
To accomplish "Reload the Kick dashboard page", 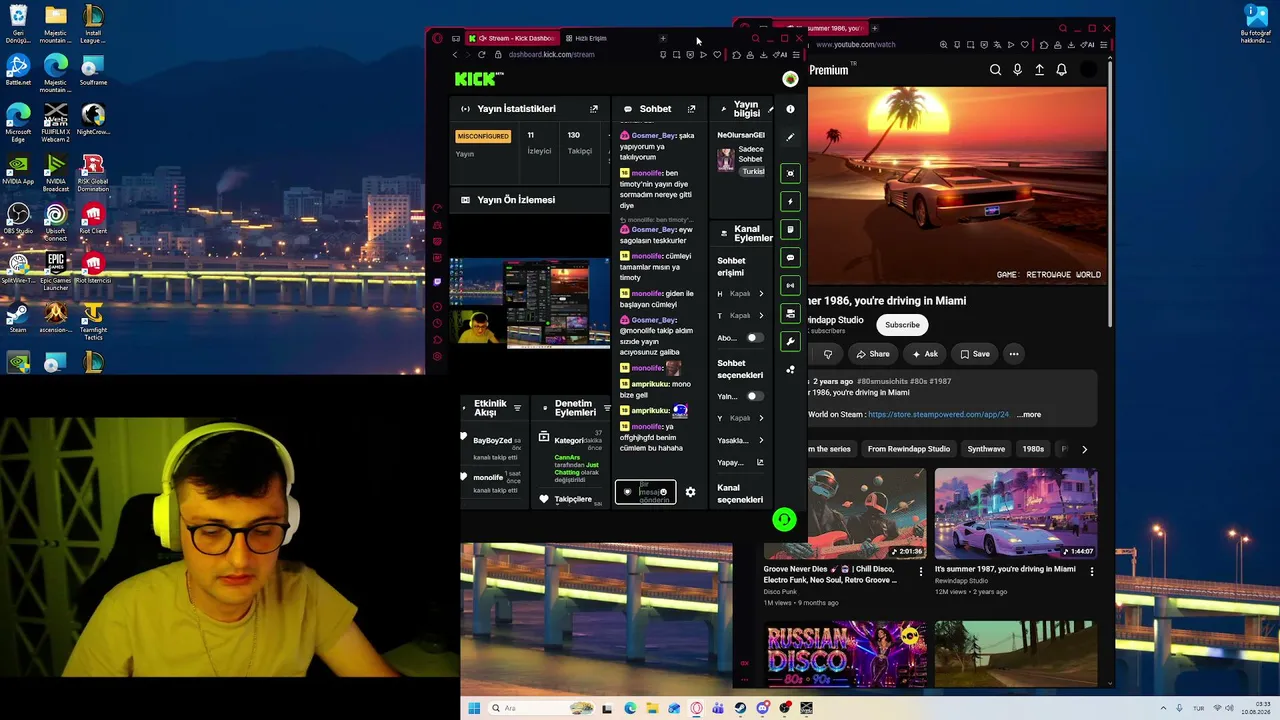I will (481, 55).
